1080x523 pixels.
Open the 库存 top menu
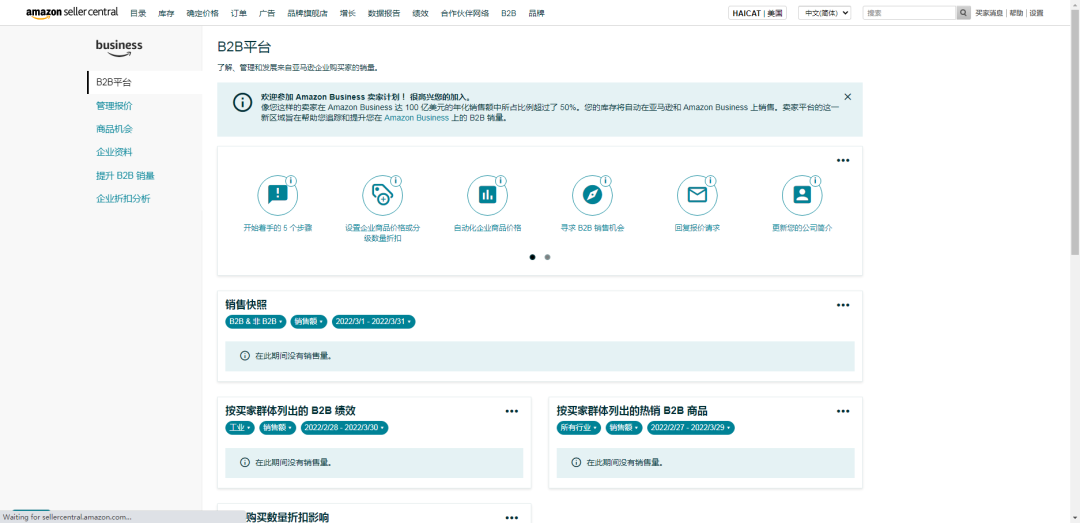(x=166, y=13)
